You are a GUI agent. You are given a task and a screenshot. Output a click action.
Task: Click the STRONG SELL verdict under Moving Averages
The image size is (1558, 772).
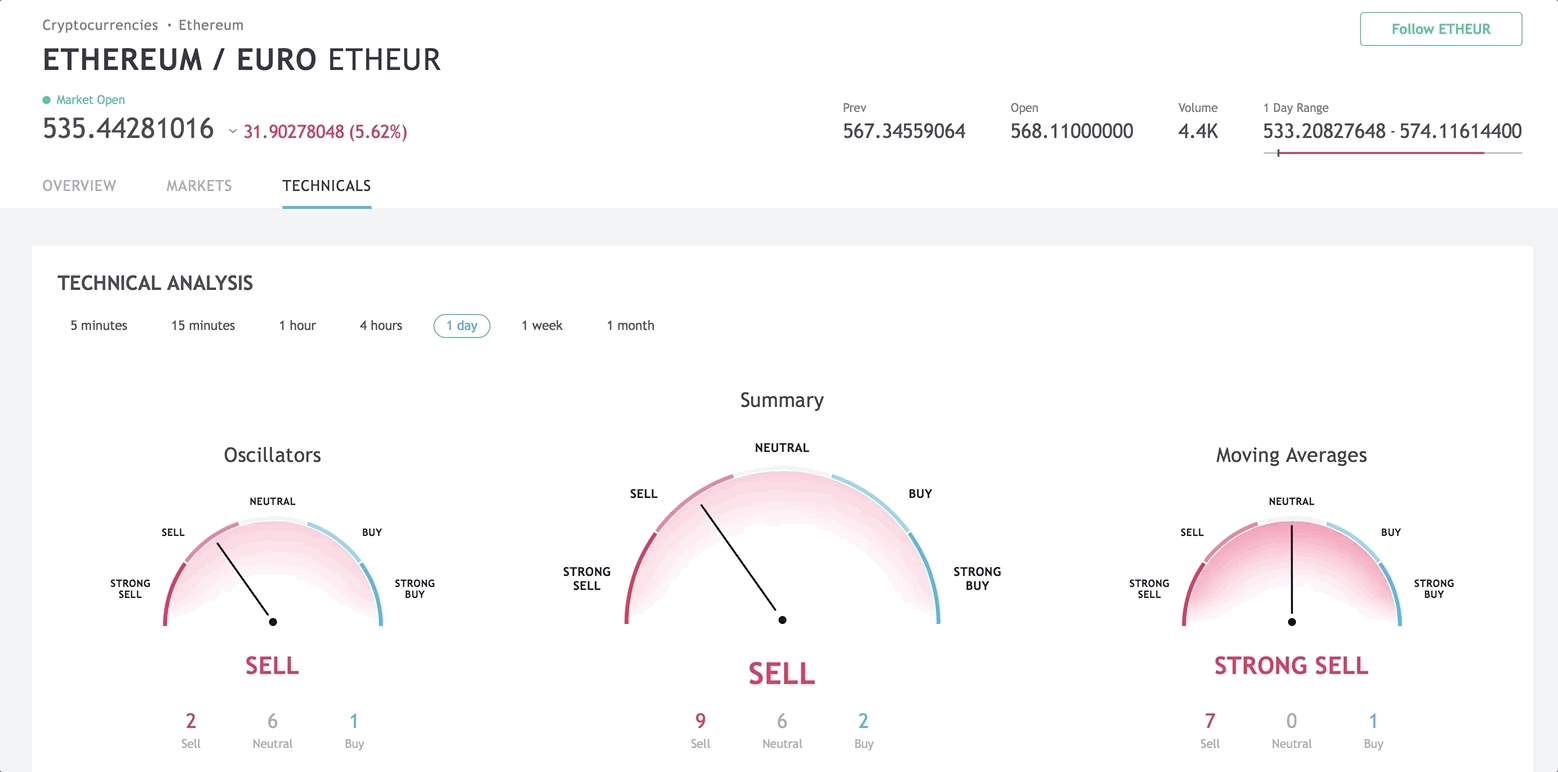click(x=1291, y=666)
